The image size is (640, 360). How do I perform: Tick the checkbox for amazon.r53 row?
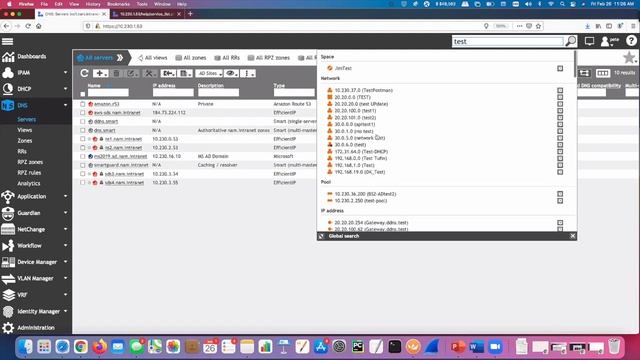83,104
